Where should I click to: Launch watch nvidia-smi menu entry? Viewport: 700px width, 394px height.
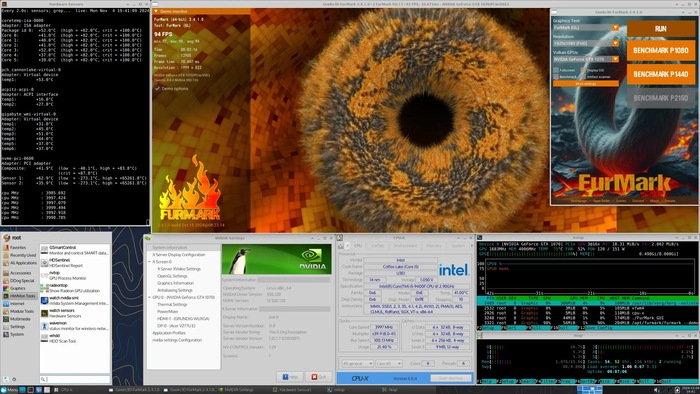(75, 300)
